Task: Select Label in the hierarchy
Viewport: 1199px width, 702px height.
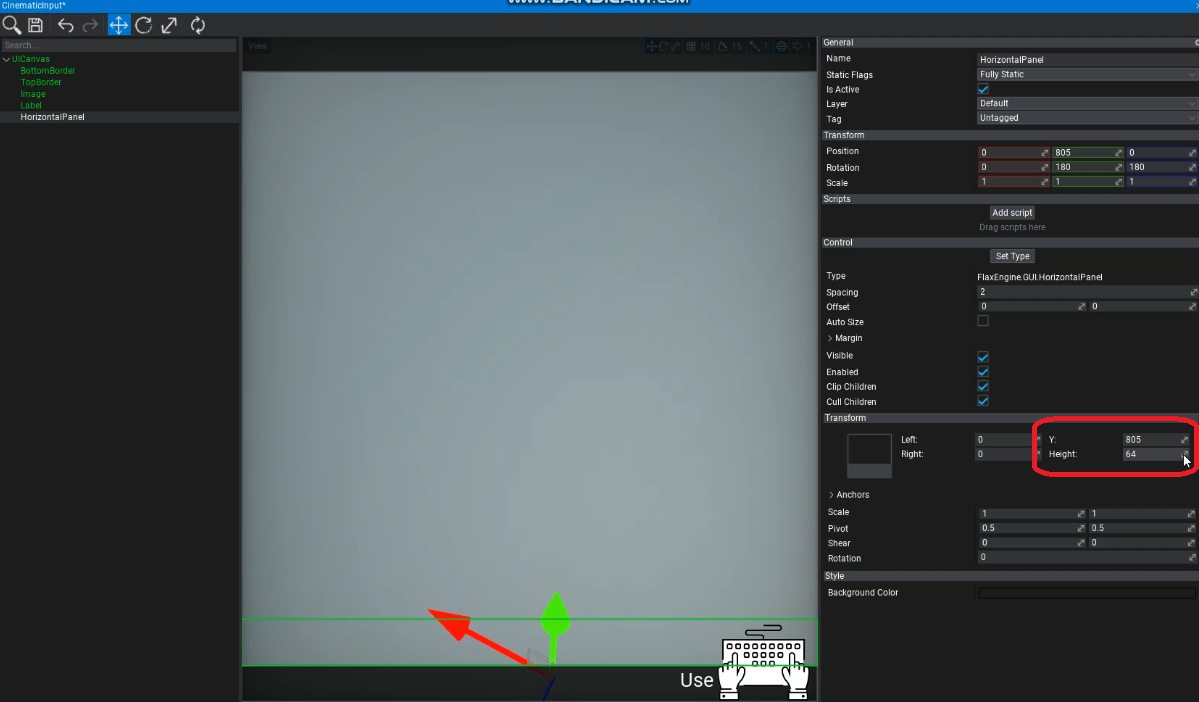Action: 31,106
